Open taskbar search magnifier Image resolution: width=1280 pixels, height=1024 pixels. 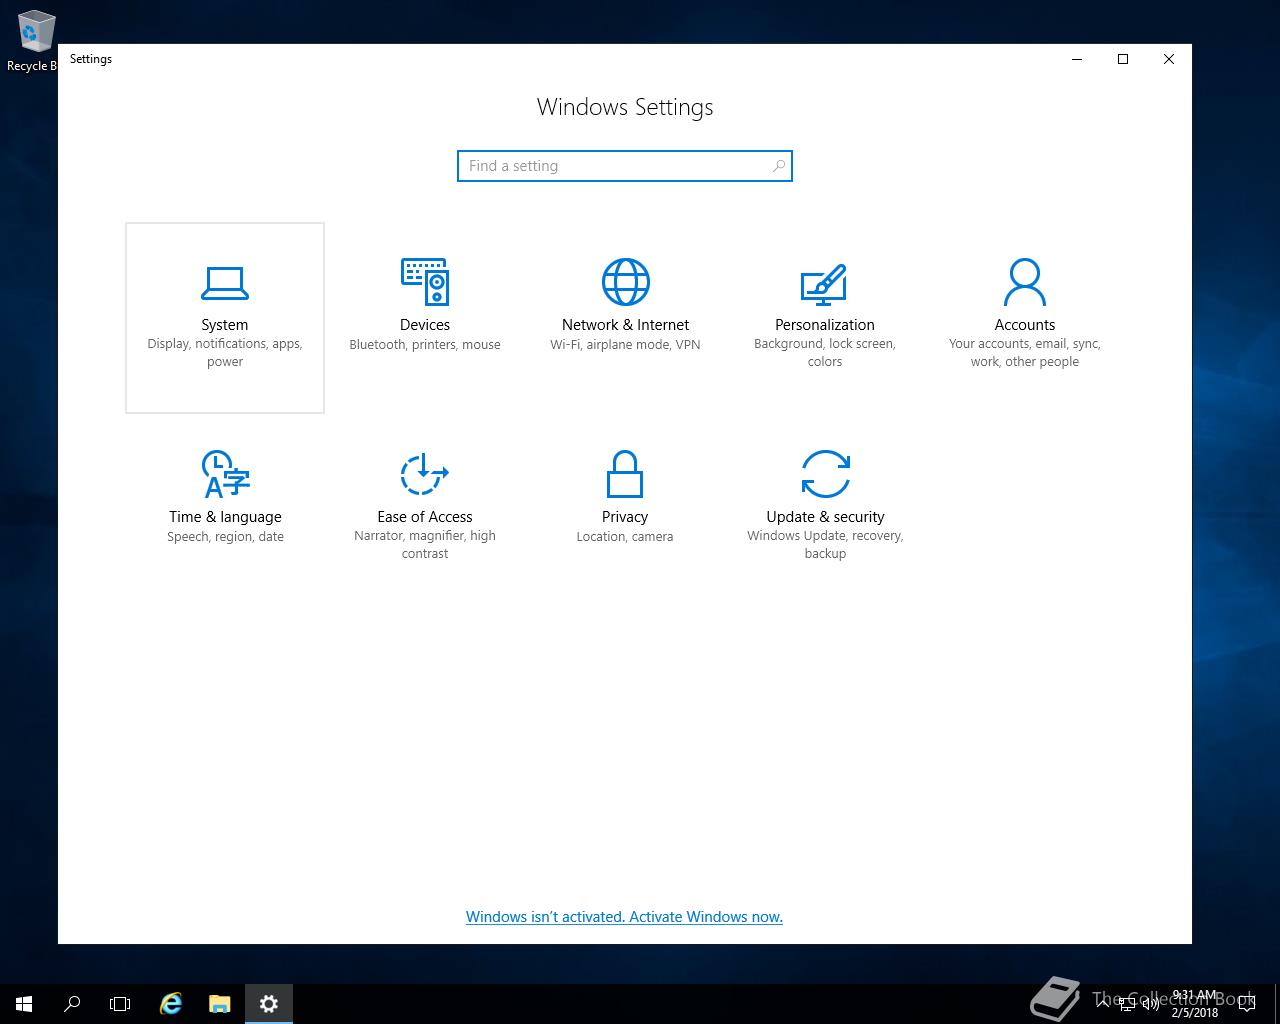tap(72, 1004)
